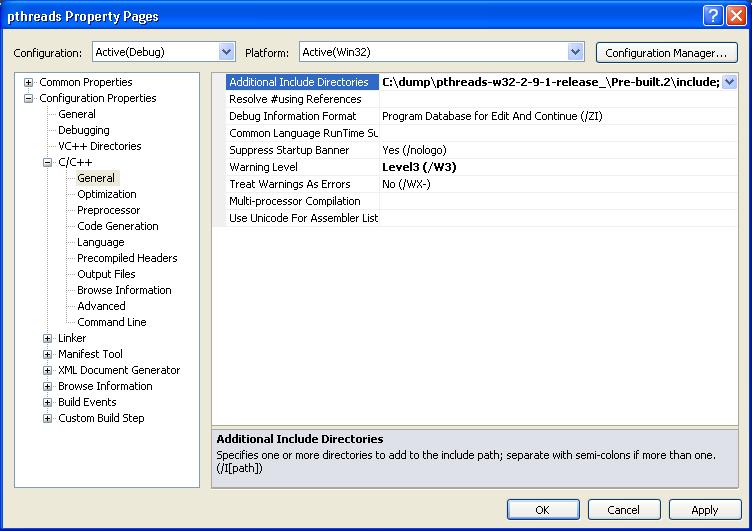Select Debug Information Format property
The height and width of the screenshot is (531, 752).
pyautogui.click(x=303, y=116)
